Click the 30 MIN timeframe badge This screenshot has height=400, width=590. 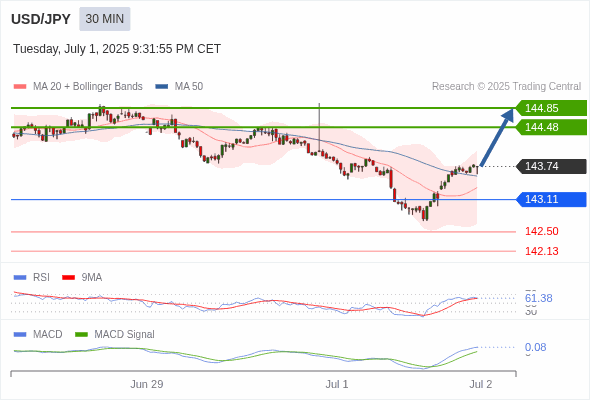point(105,19)
